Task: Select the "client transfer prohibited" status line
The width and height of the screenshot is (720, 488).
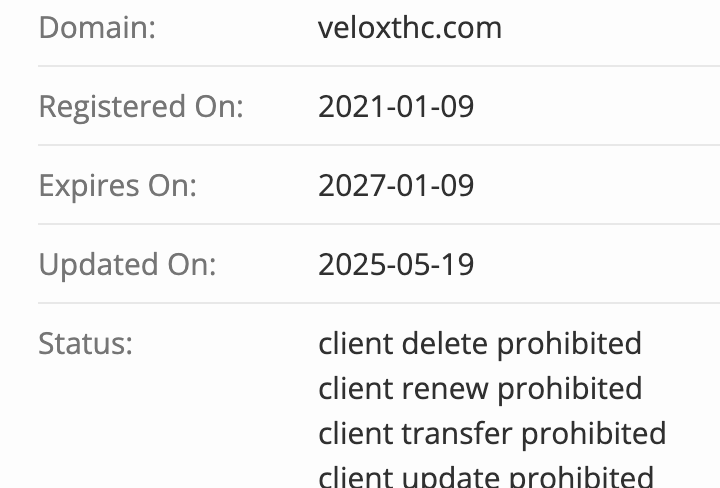Action: click(x=491, y=433)
